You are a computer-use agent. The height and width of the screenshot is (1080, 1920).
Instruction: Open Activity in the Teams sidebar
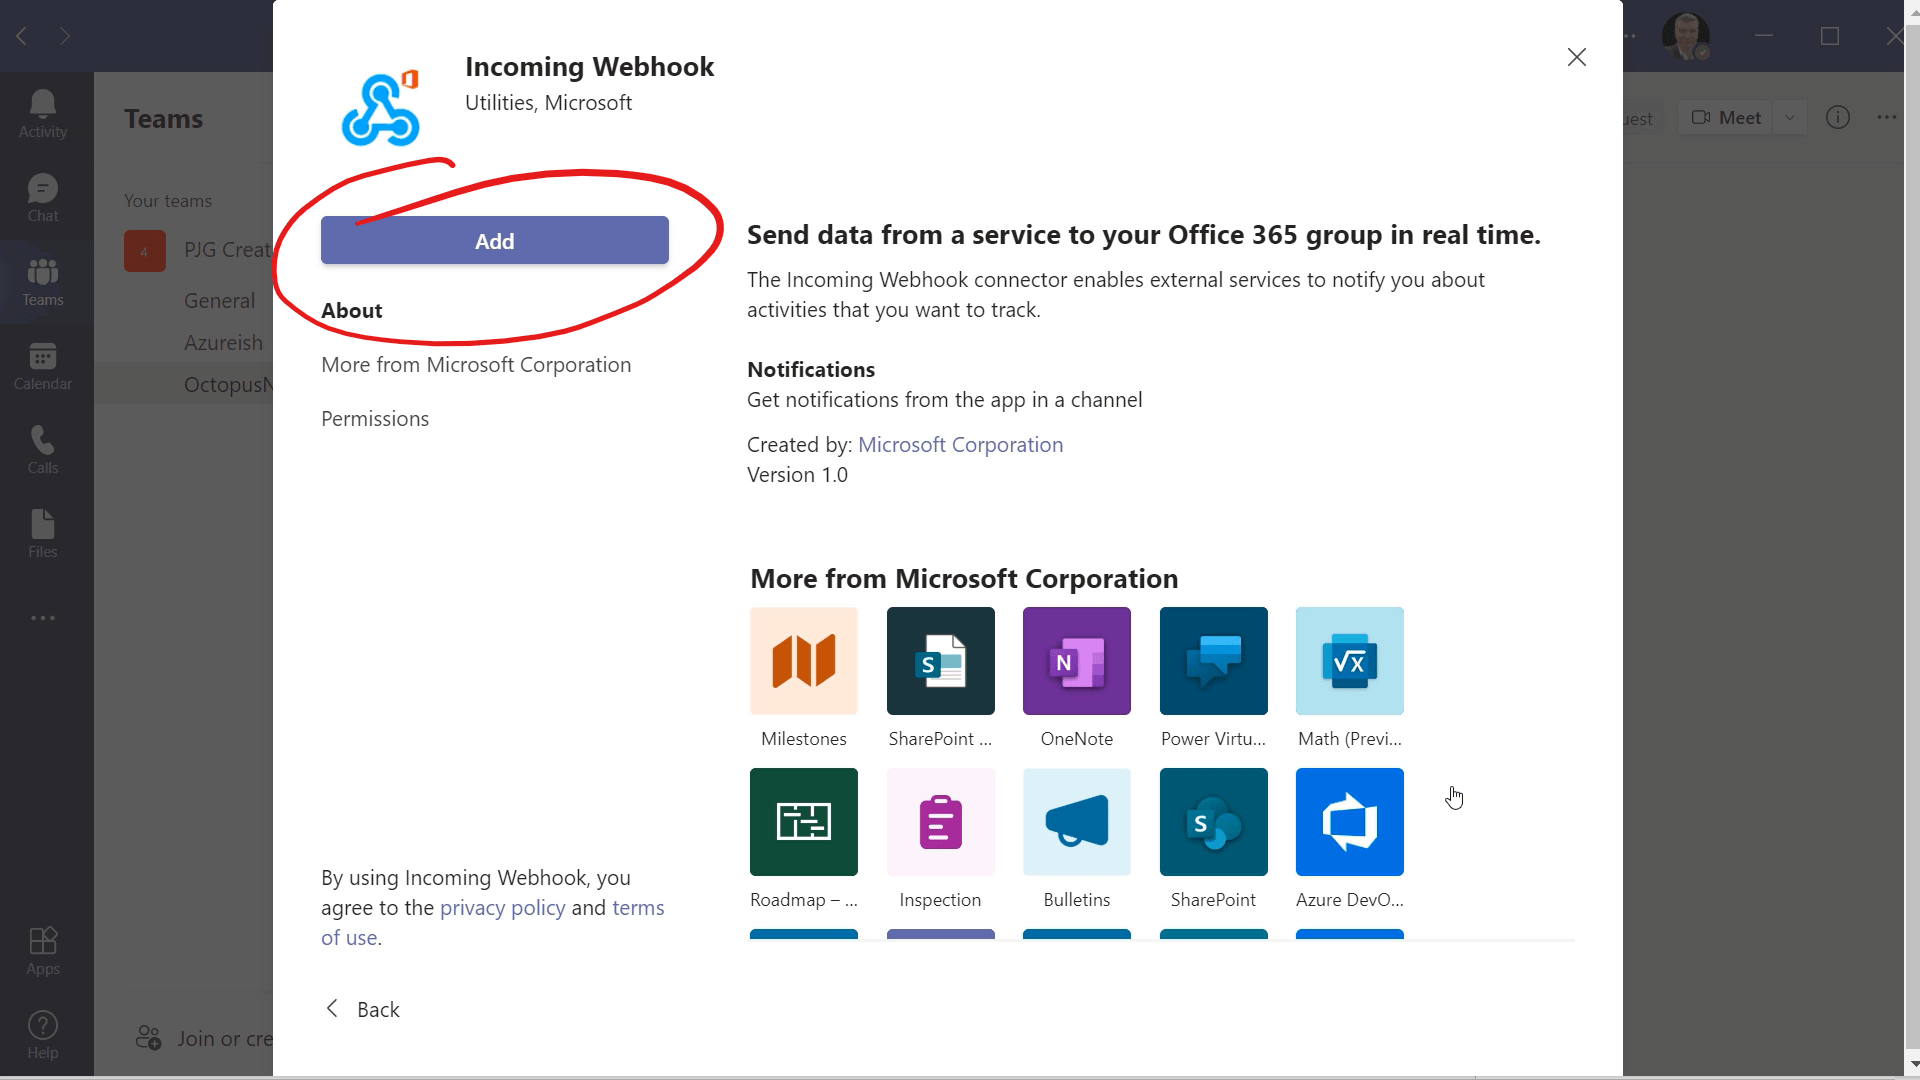click(x=43, y=114)
